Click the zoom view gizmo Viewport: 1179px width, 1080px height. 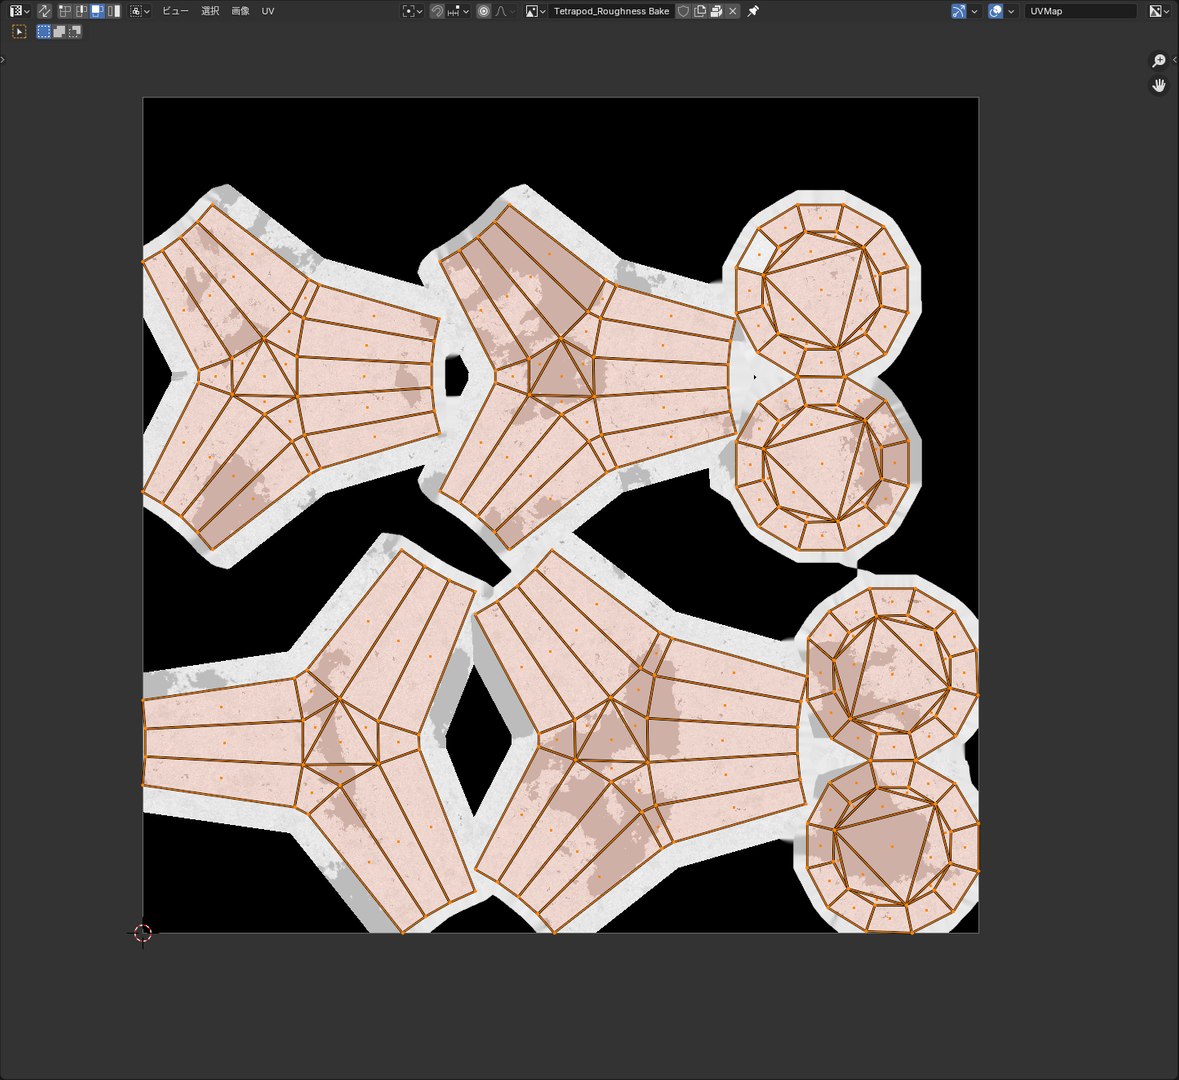pos(1159,60)
